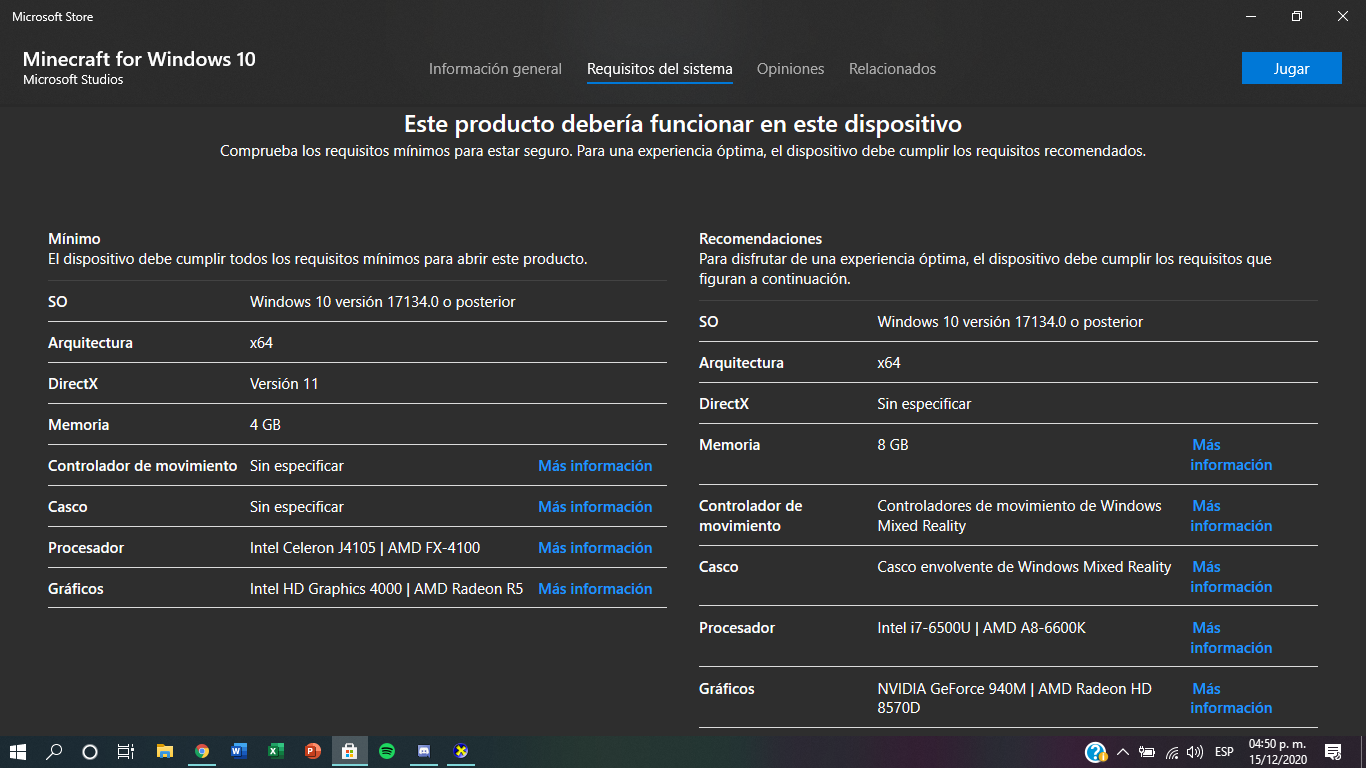Switch to Información general tab
This screenshot has width=1366, height=768.
pos(495,69)
